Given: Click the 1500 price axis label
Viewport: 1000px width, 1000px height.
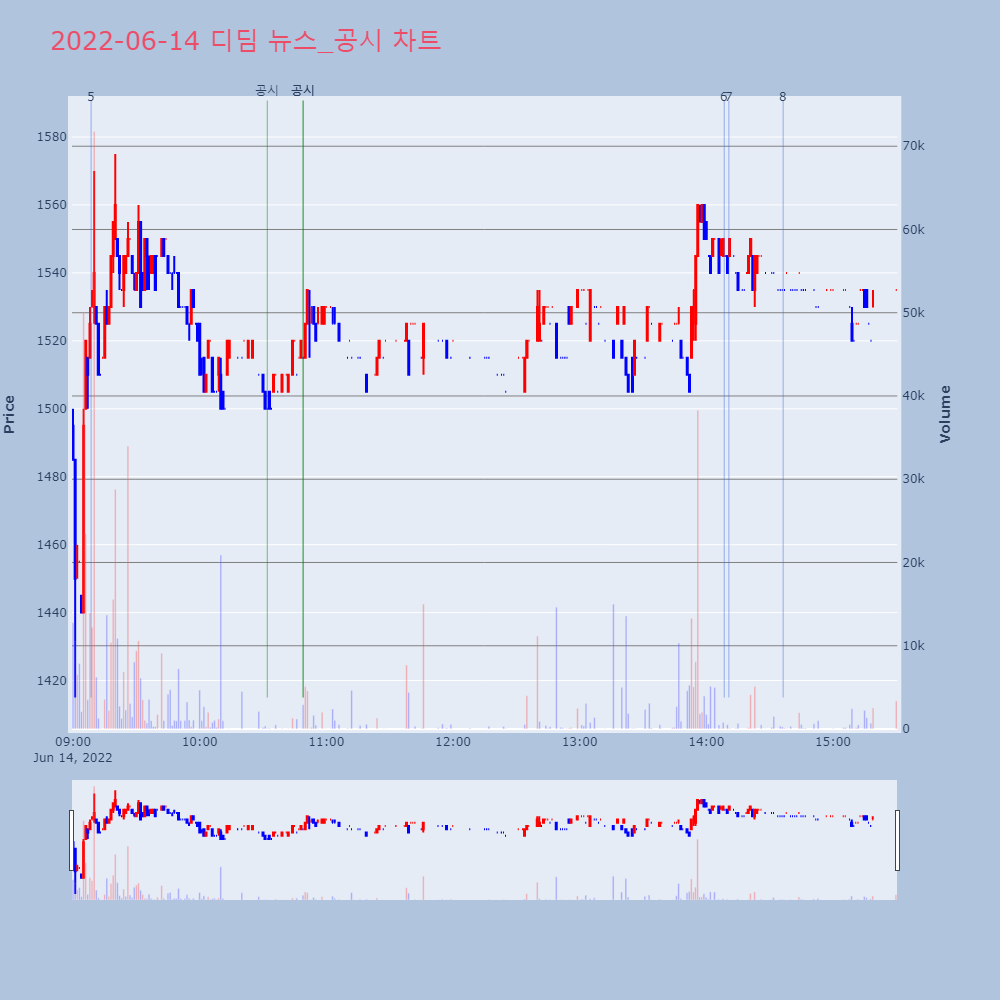Looking at the screenshot, I should click(52, 409).
